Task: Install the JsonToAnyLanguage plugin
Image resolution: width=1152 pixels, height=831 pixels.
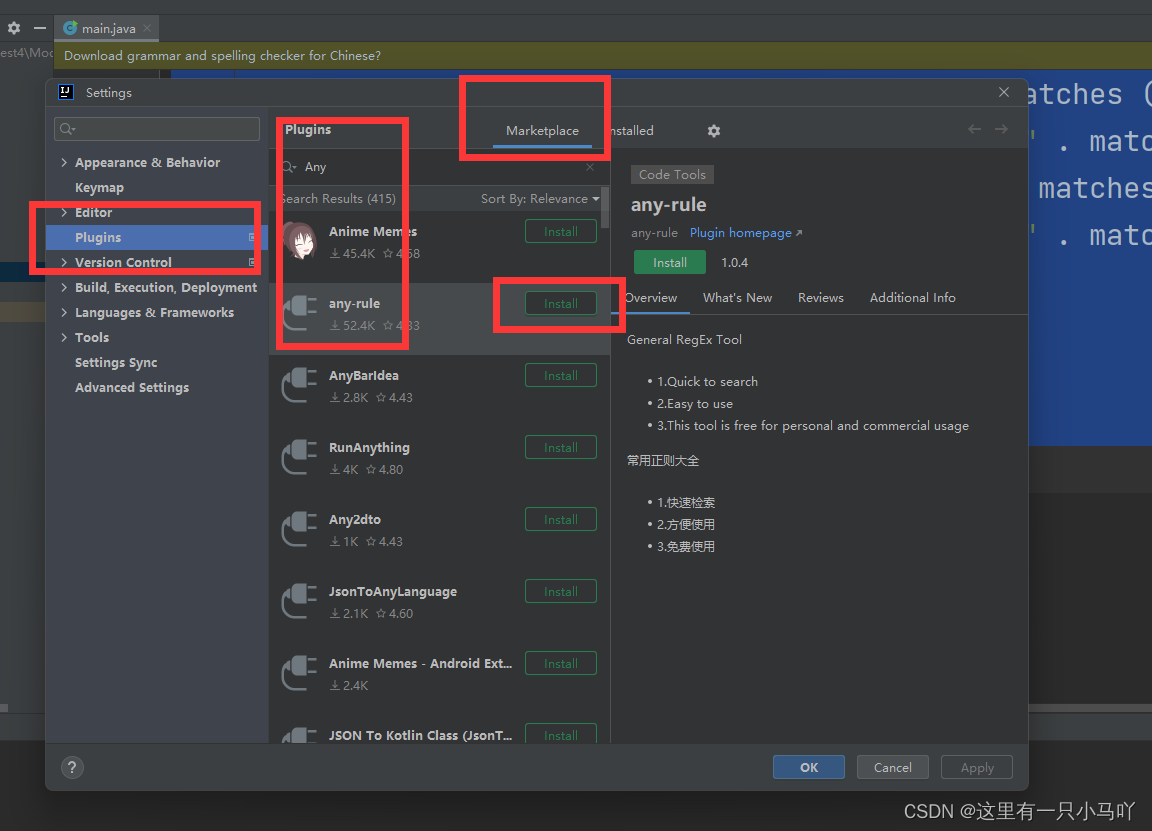Action: pyautogui.click(x=561, y=591)
